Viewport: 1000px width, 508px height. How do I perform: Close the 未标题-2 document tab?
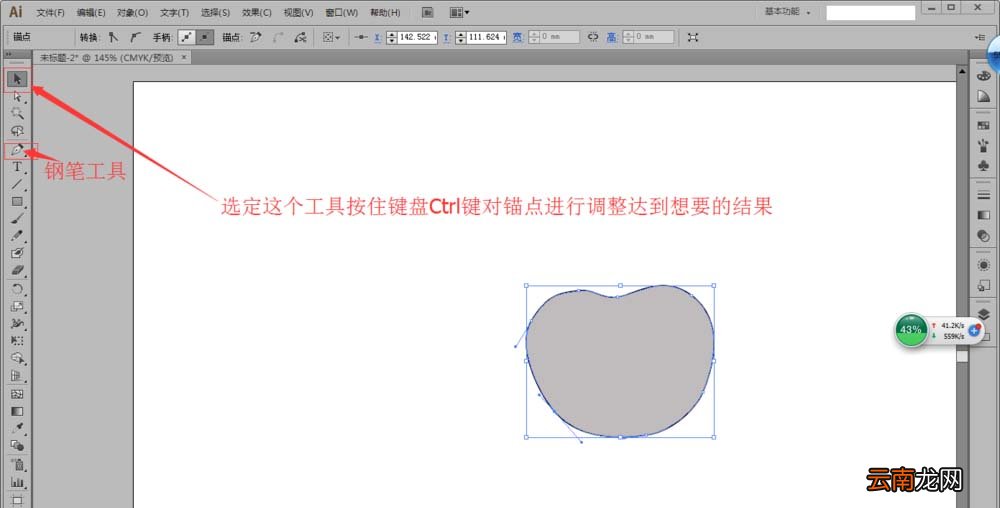click(x=184, y=57)
